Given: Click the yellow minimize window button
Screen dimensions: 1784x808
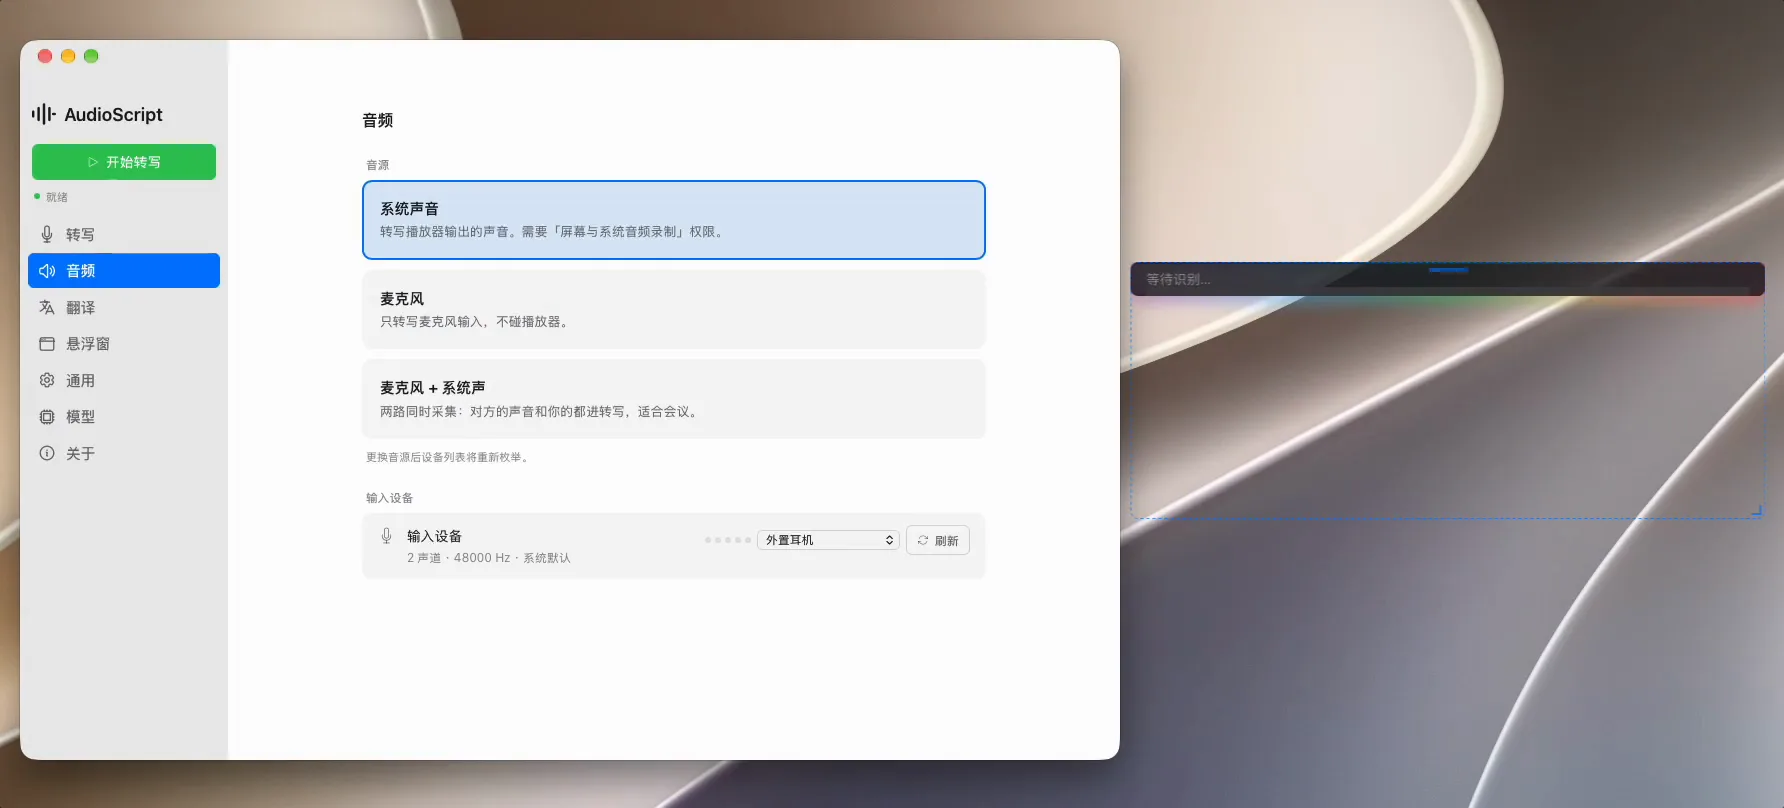Looking at the screenshot, I should pos(68,56).
